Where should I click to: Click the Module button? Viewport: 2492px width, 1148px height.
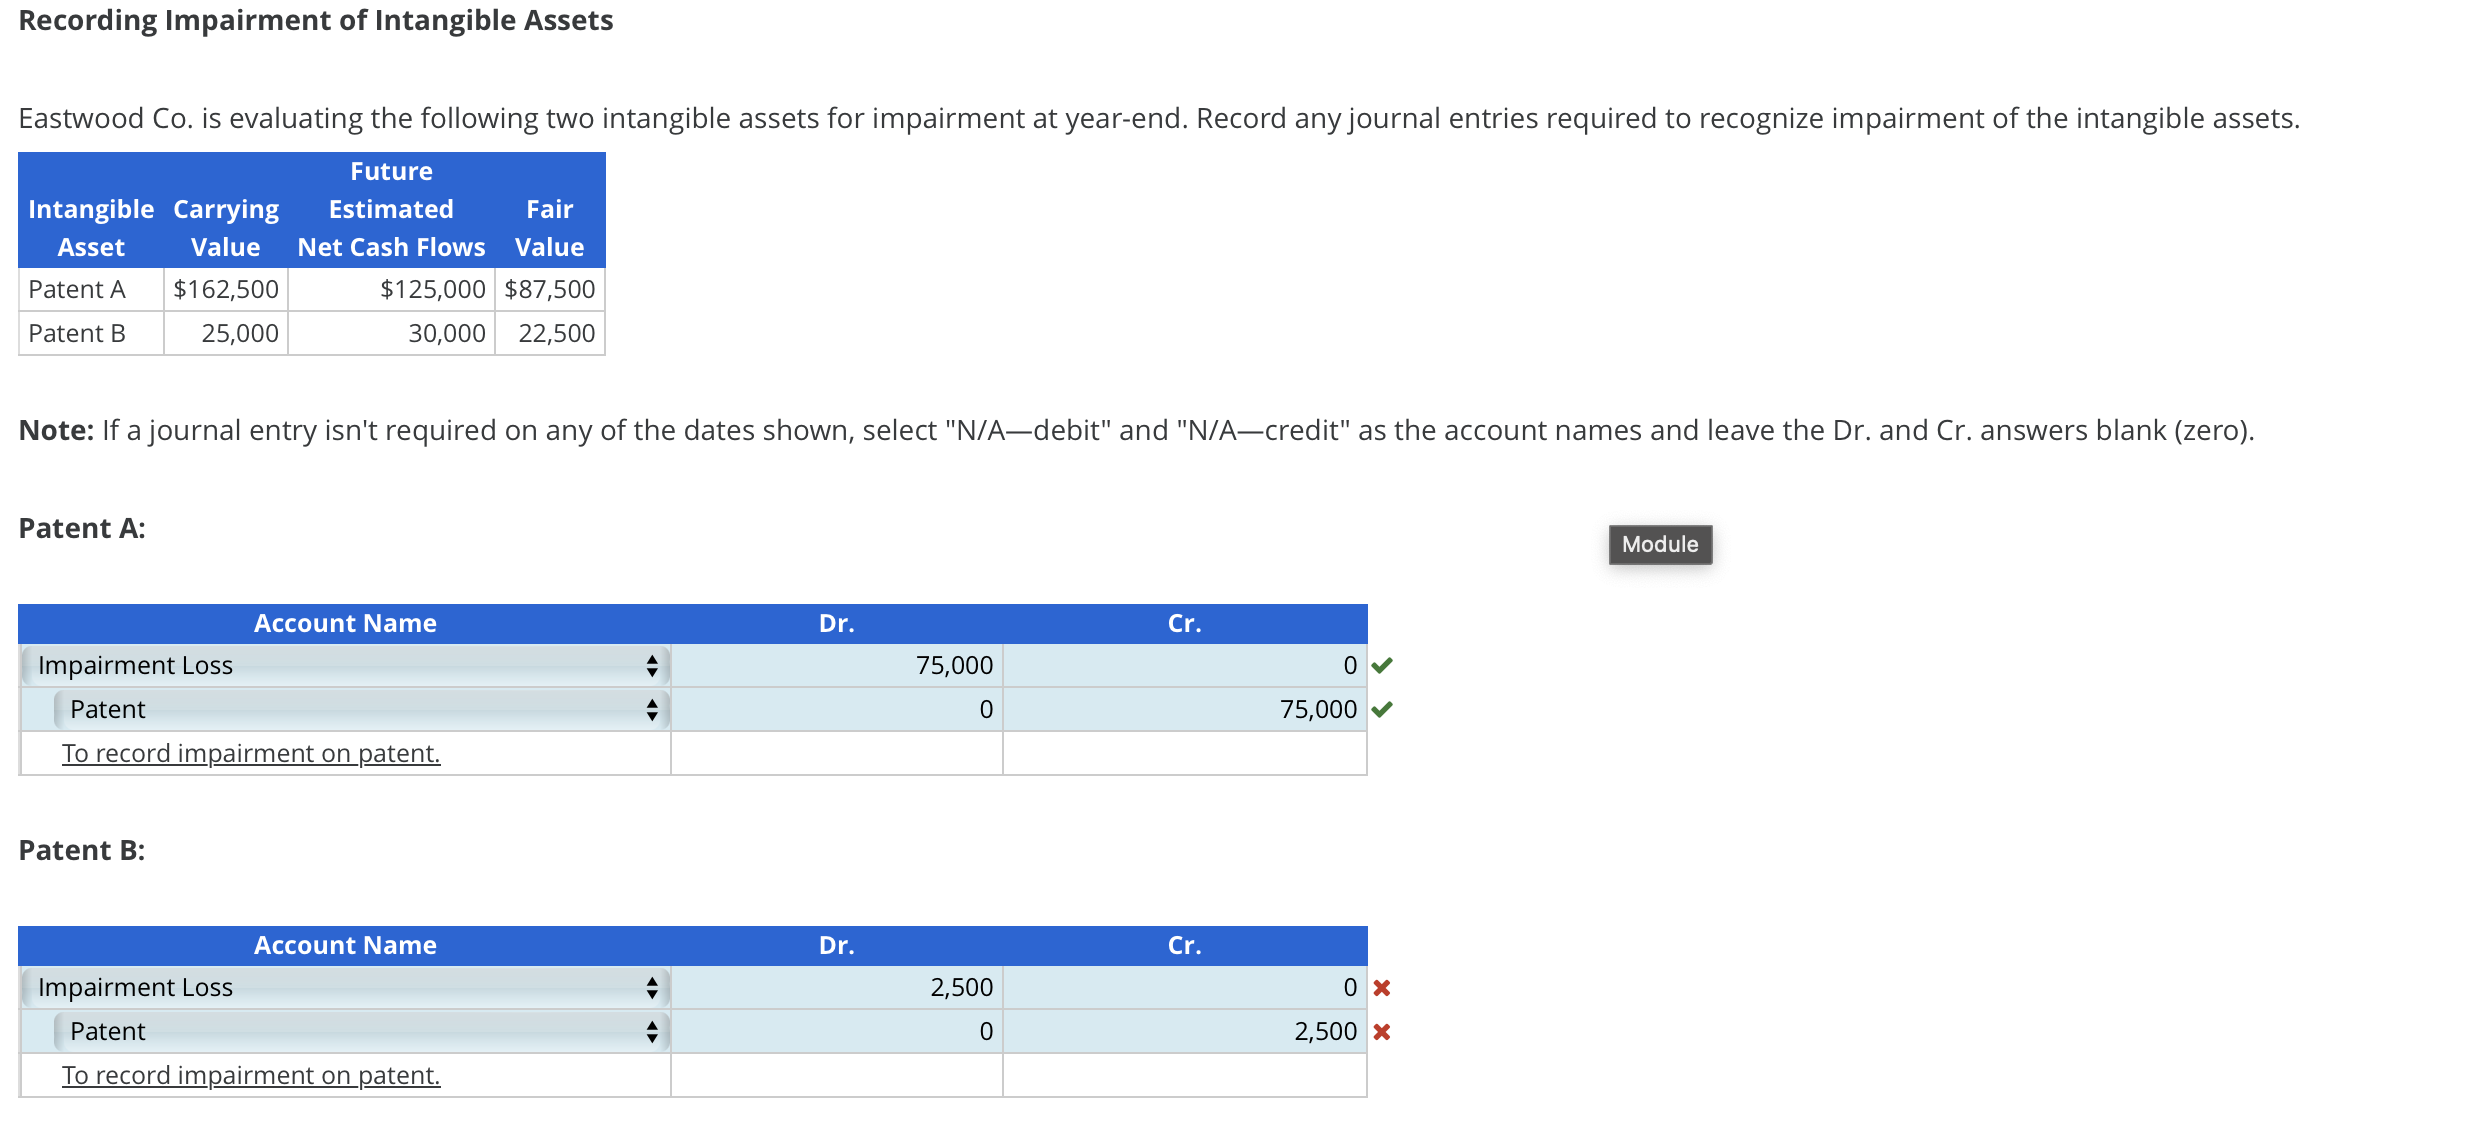click(x=1660, y=544)
